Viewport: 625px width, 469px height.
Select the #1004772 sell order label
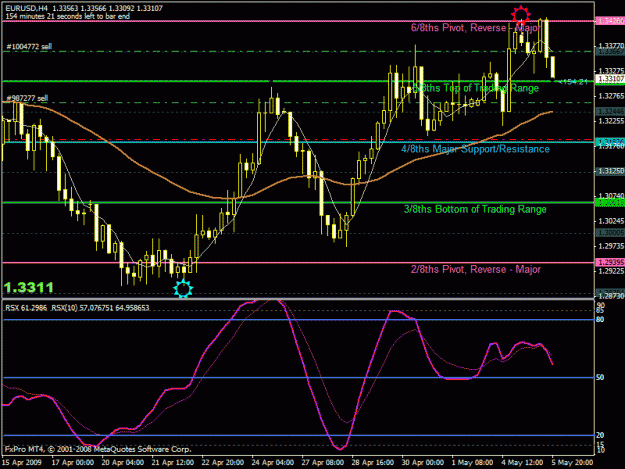[29, 47]
